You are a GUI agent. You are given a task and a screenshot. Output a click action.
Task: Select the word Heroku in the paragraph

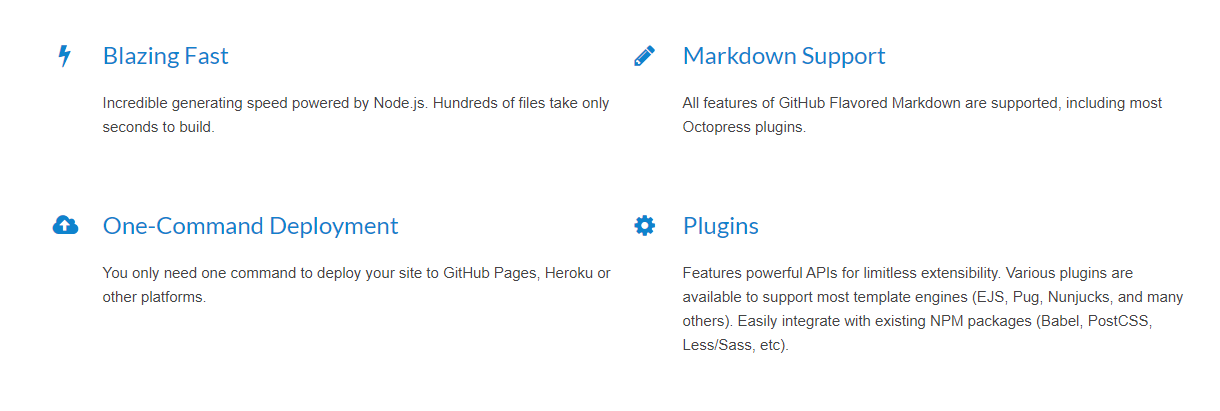click(569, 273)
